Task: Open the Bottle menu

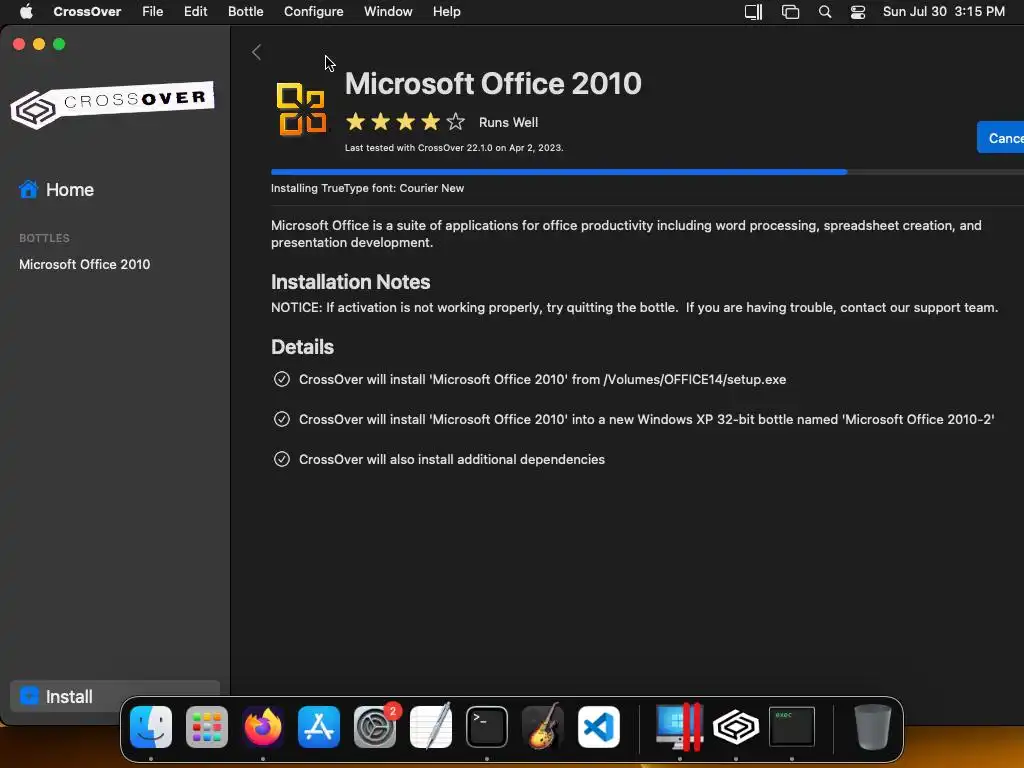Action: click(246, 12)
